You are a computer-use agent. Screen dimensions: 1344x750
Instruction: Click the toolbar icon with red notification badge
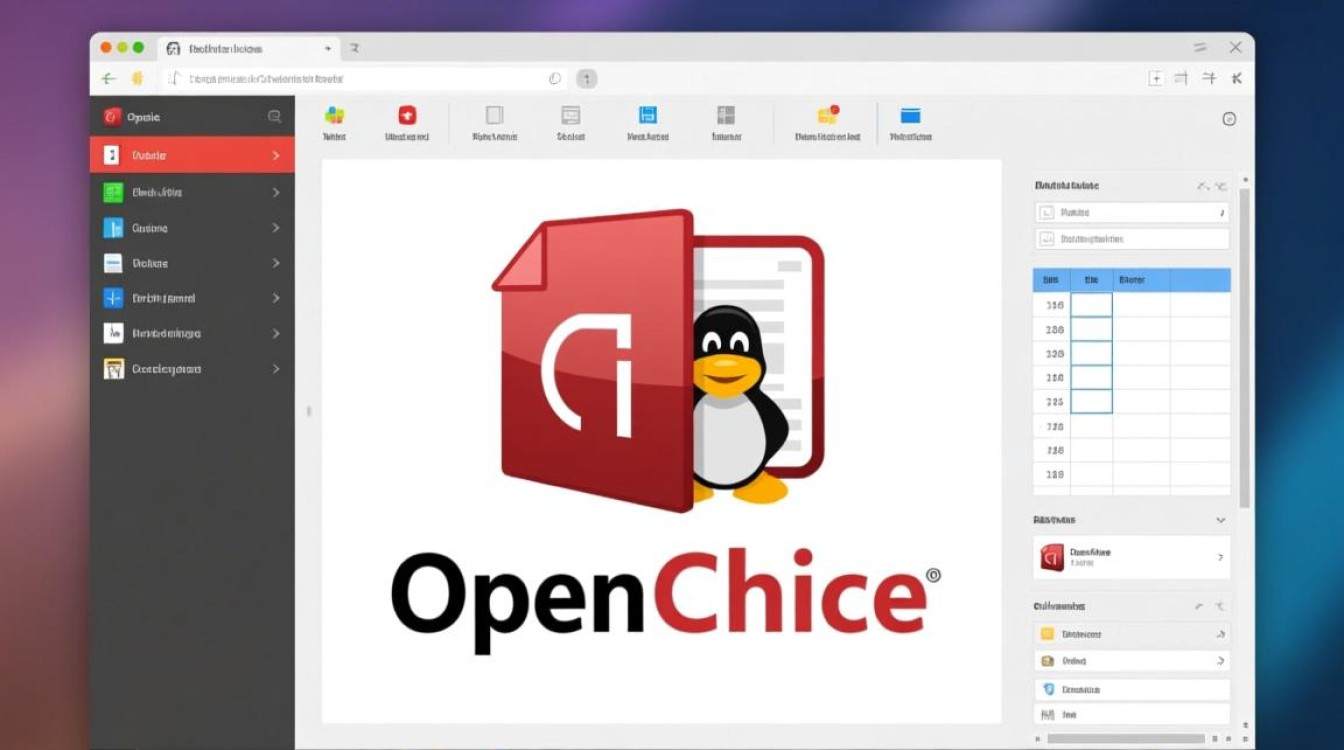pyautogui.click(x=827, y=113)
